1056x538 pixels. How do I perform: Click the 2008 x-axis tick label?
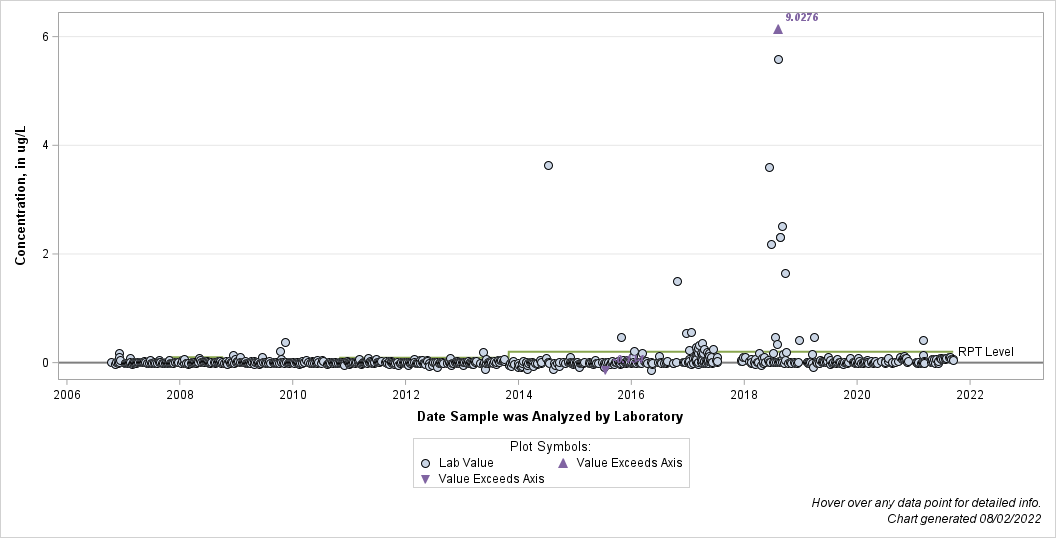(x=180, y=395)
